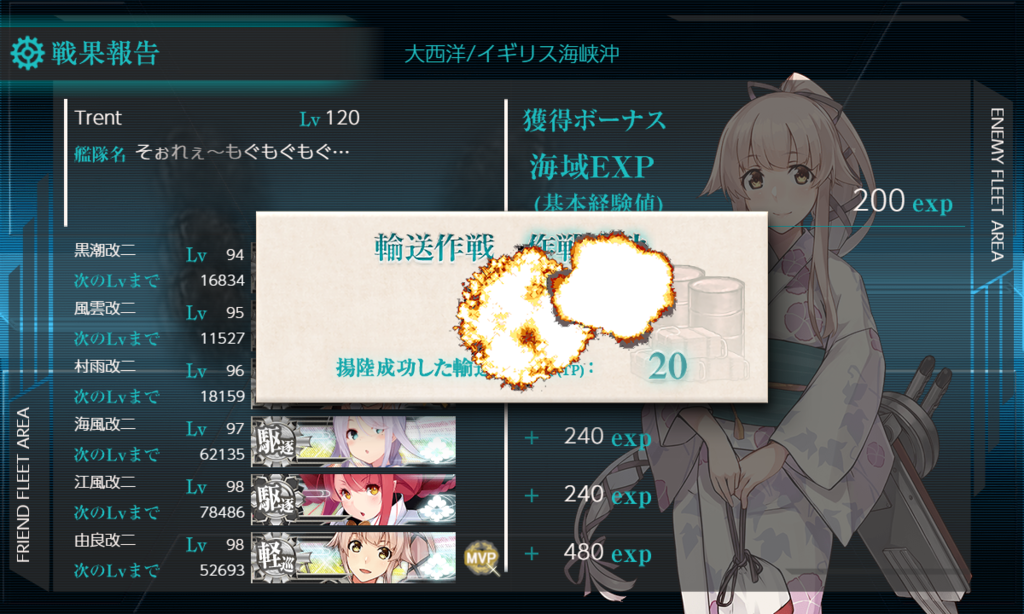Select 由良改二 ship banner portrait
The width and height of the screenshot is (1024, 614).
click(353, 557)
